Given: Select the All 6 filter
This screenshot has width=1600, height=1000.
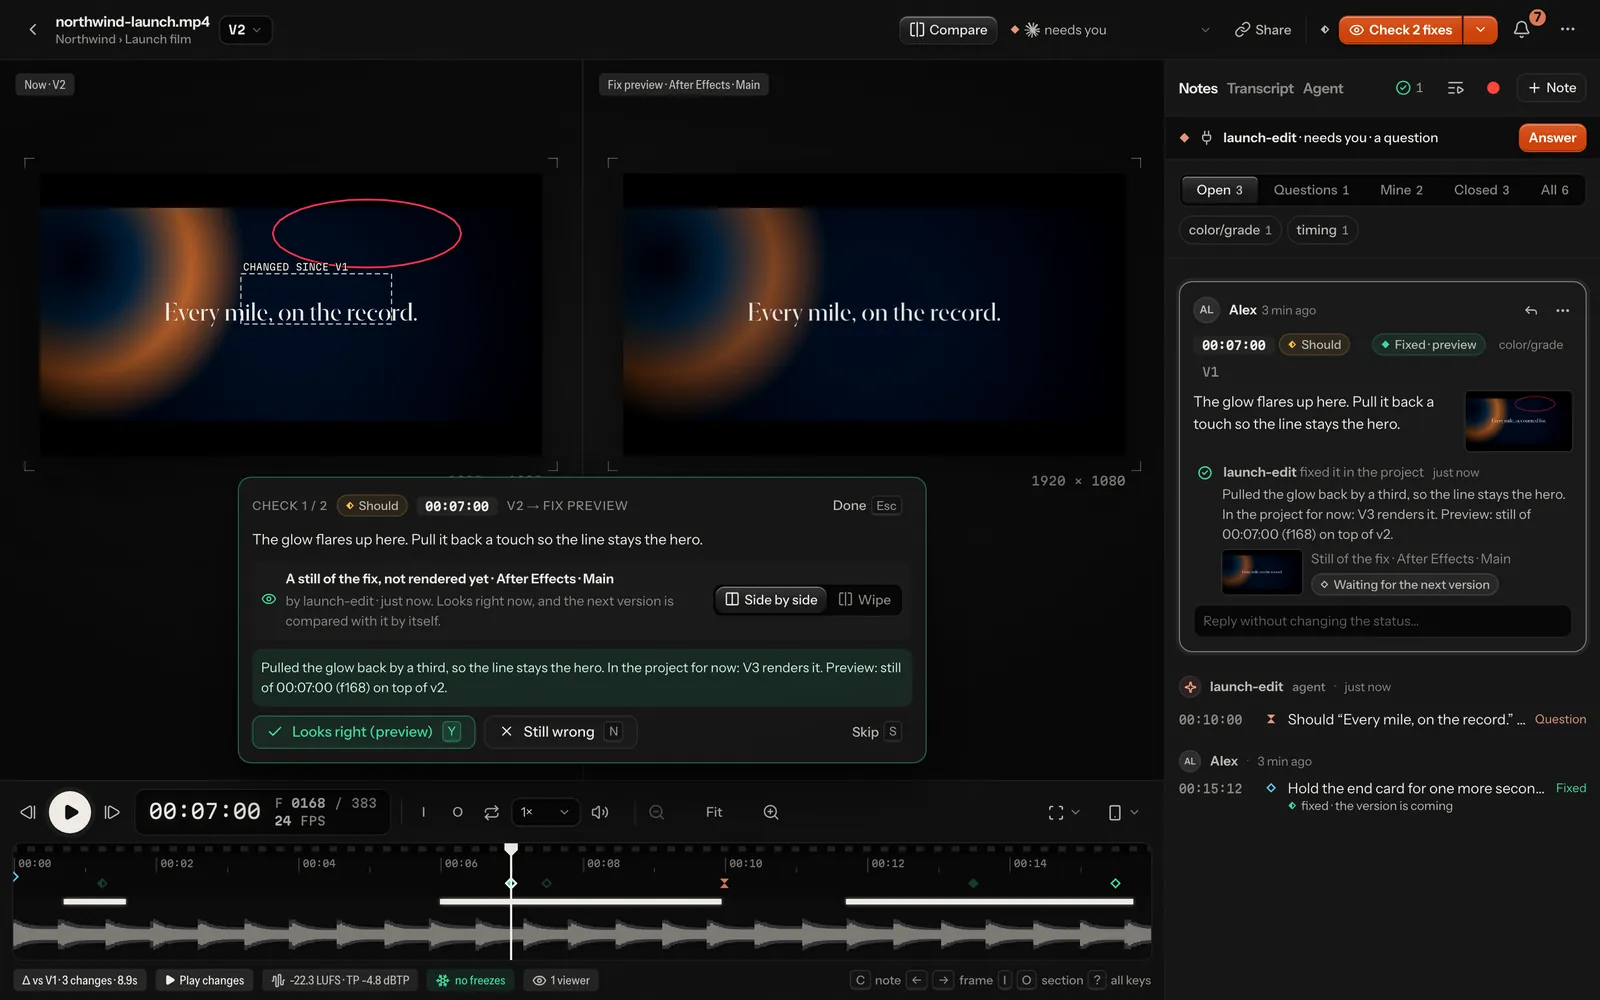Looking at the screenshot, I should [1554, 190].
